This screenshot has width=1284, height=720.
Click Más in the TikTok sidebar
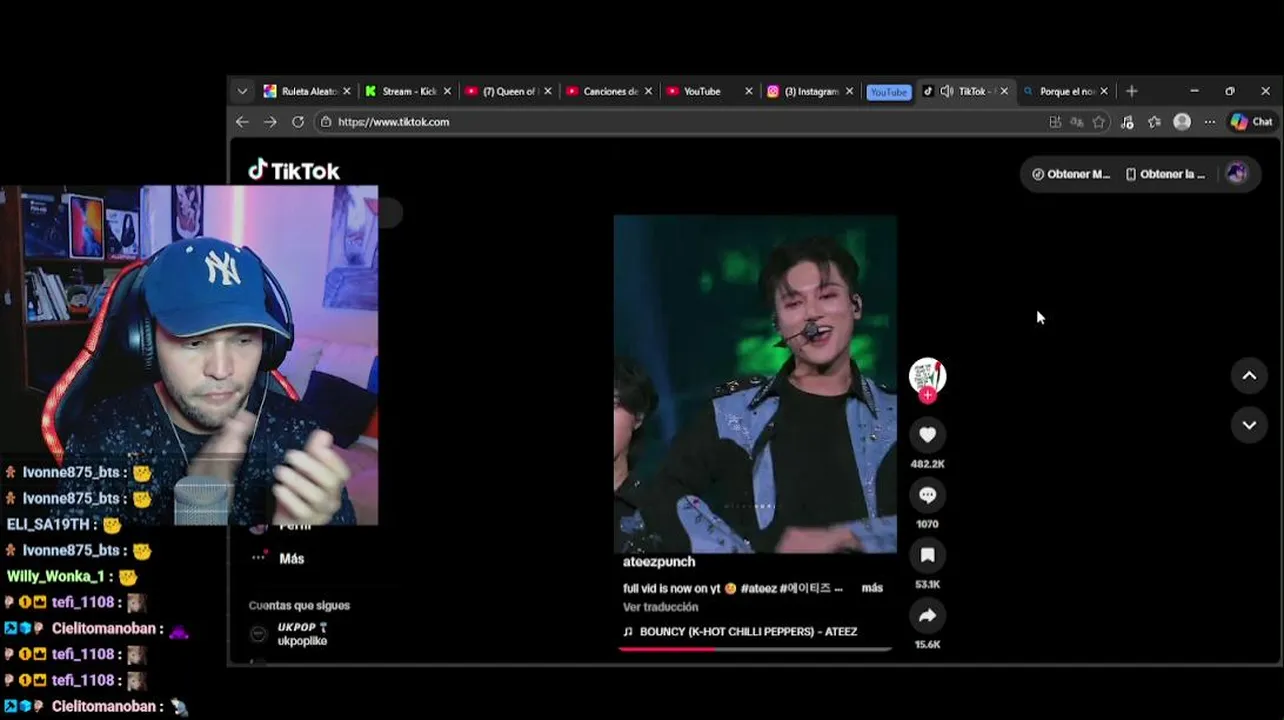click(291, 559)
